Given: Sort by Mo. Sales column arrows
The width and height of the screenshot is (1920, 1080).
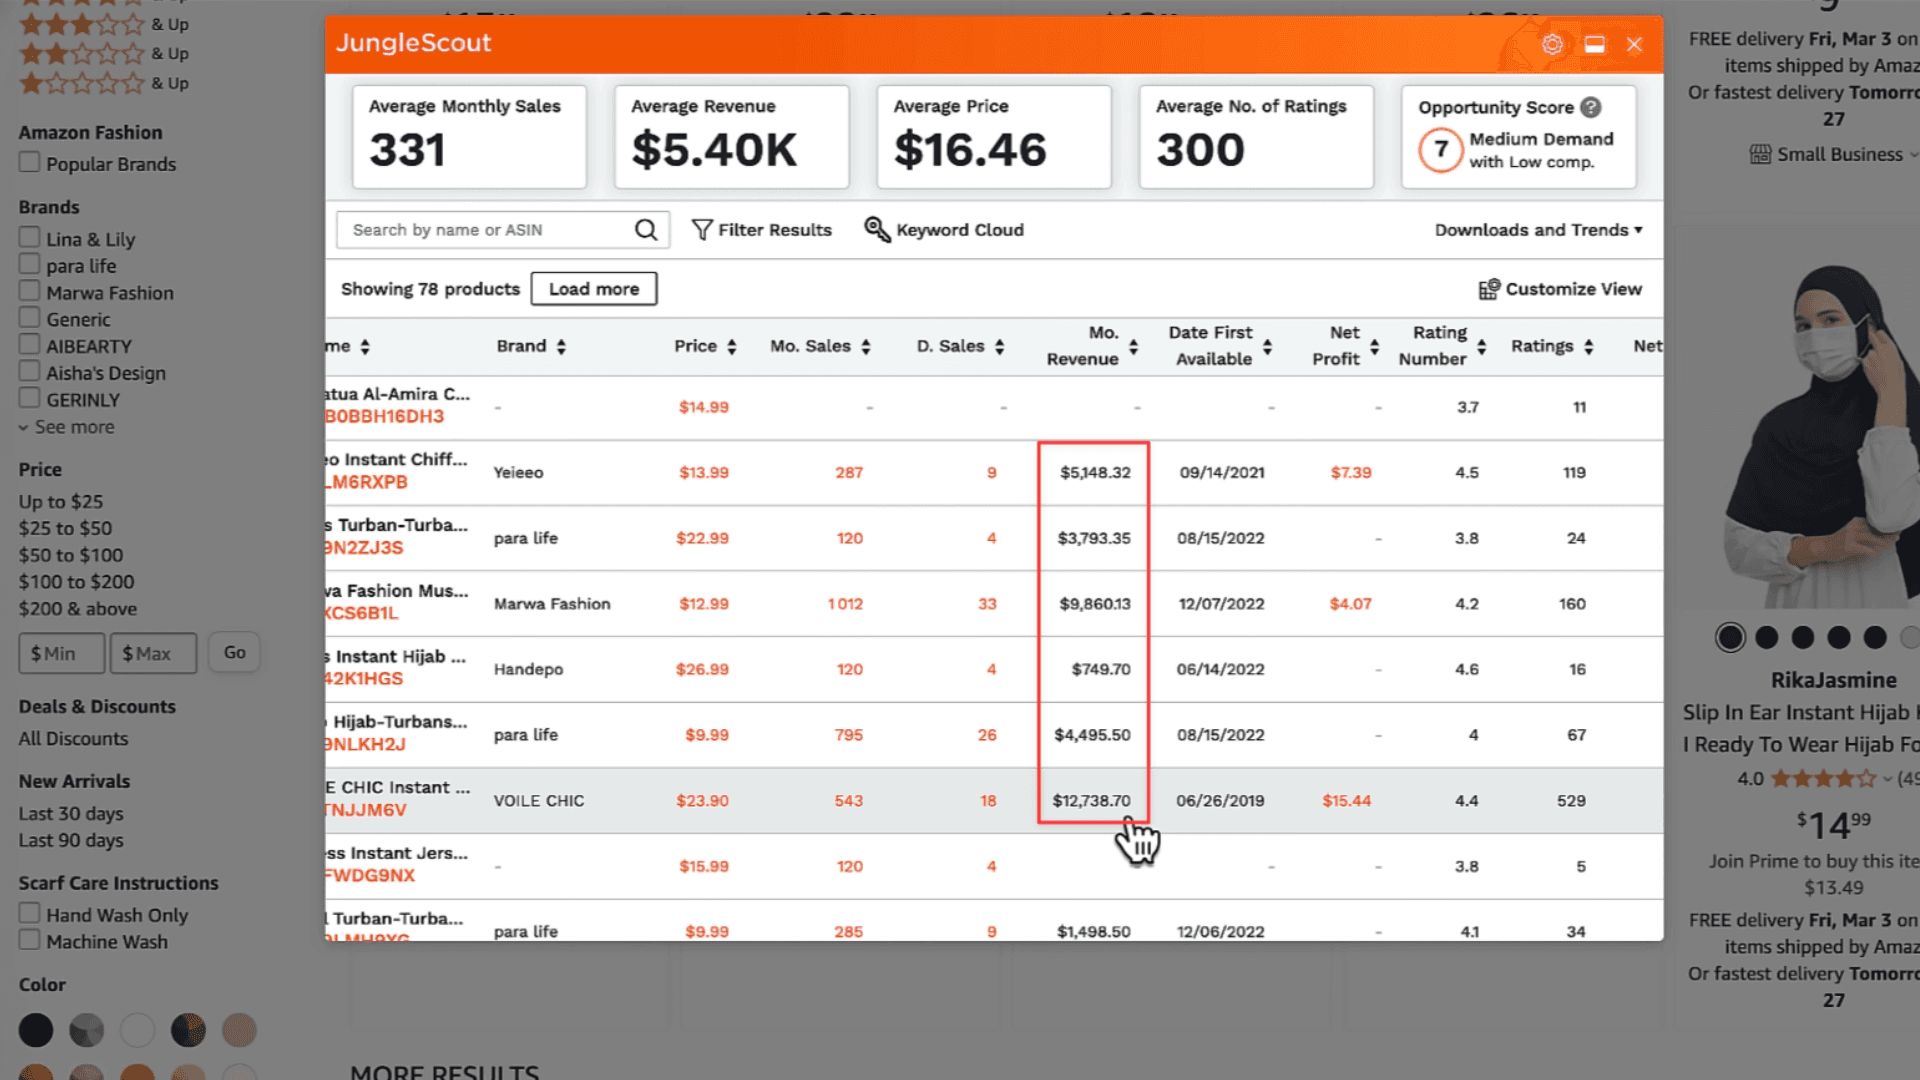Looking at the screenshot, I should pos(866,346).
